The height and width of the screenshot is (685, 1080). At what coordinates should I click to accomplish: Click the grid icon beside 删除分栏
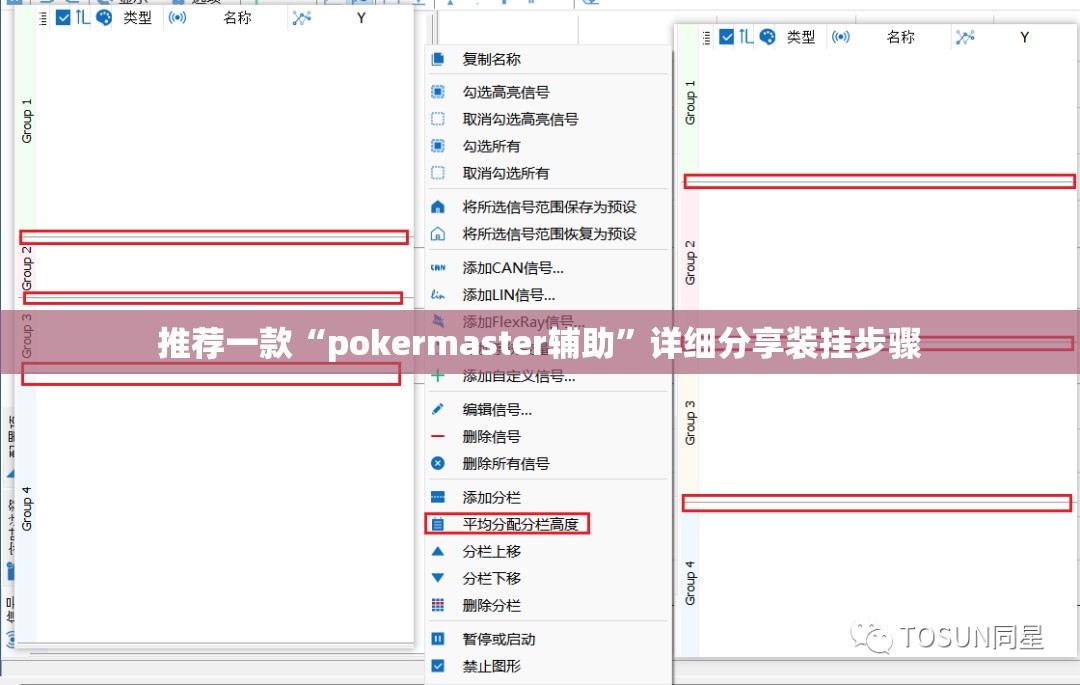tap(437, 605)
